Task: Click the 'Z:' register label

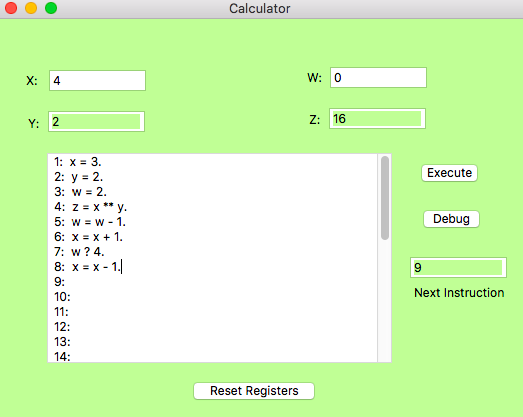Action: [315, 119]
